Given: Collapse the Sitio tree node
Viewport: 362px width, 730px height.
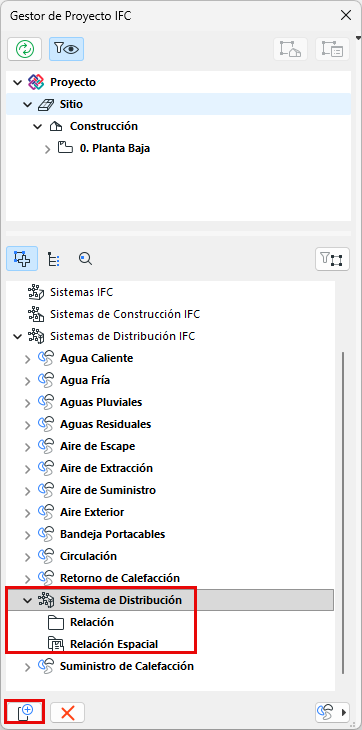Looking at the screenshot, I should point(27,105).
